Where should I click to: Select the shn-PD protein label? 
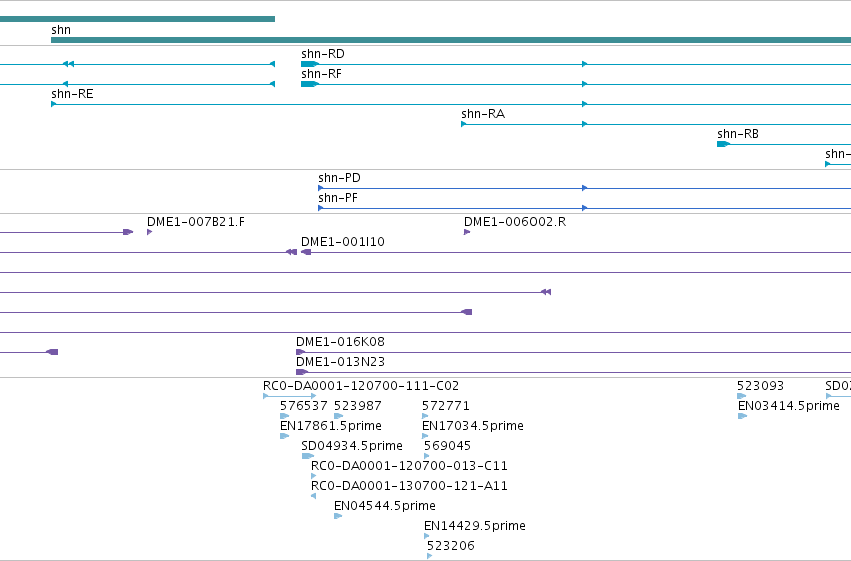(339, 178)
